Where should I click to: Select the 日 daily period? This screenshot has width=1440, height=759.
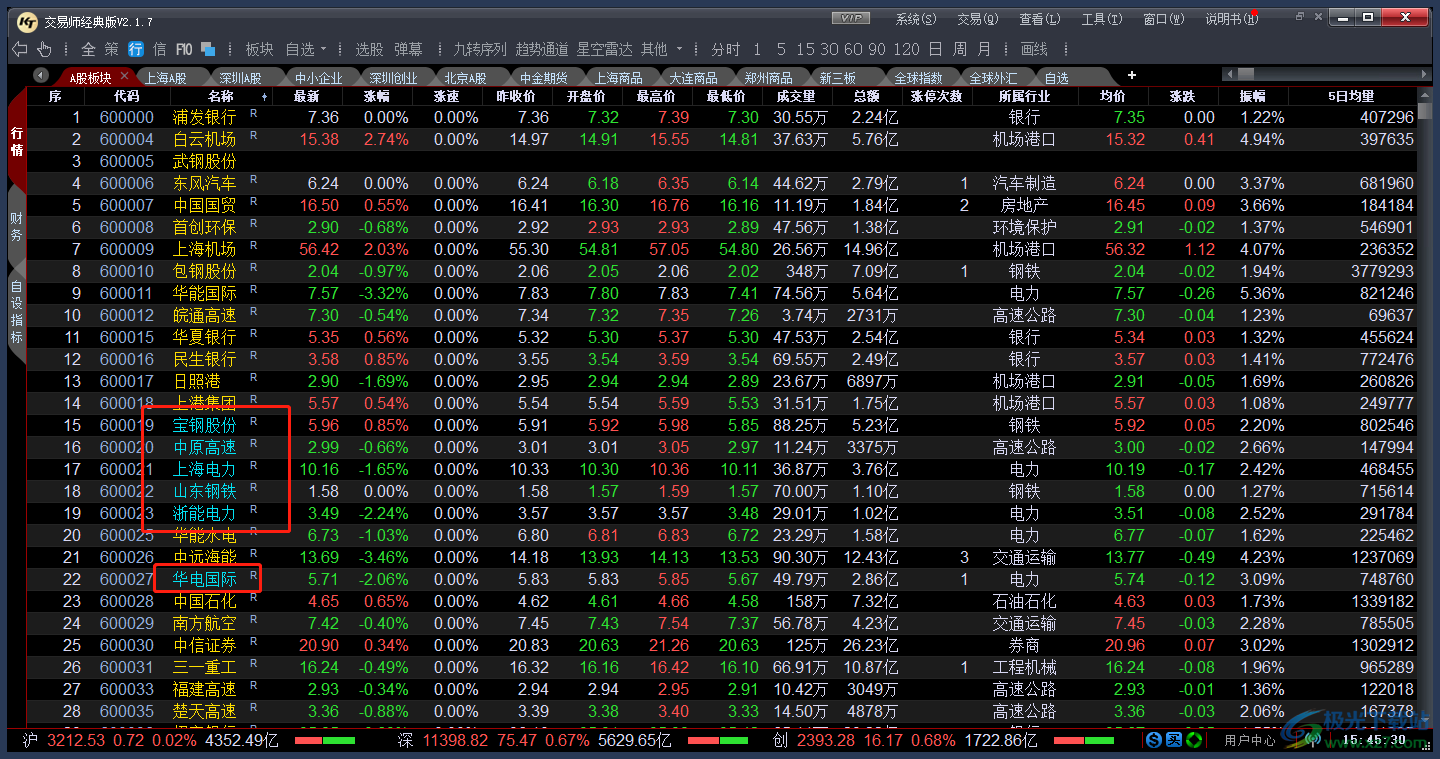click(x=935, y=49)
